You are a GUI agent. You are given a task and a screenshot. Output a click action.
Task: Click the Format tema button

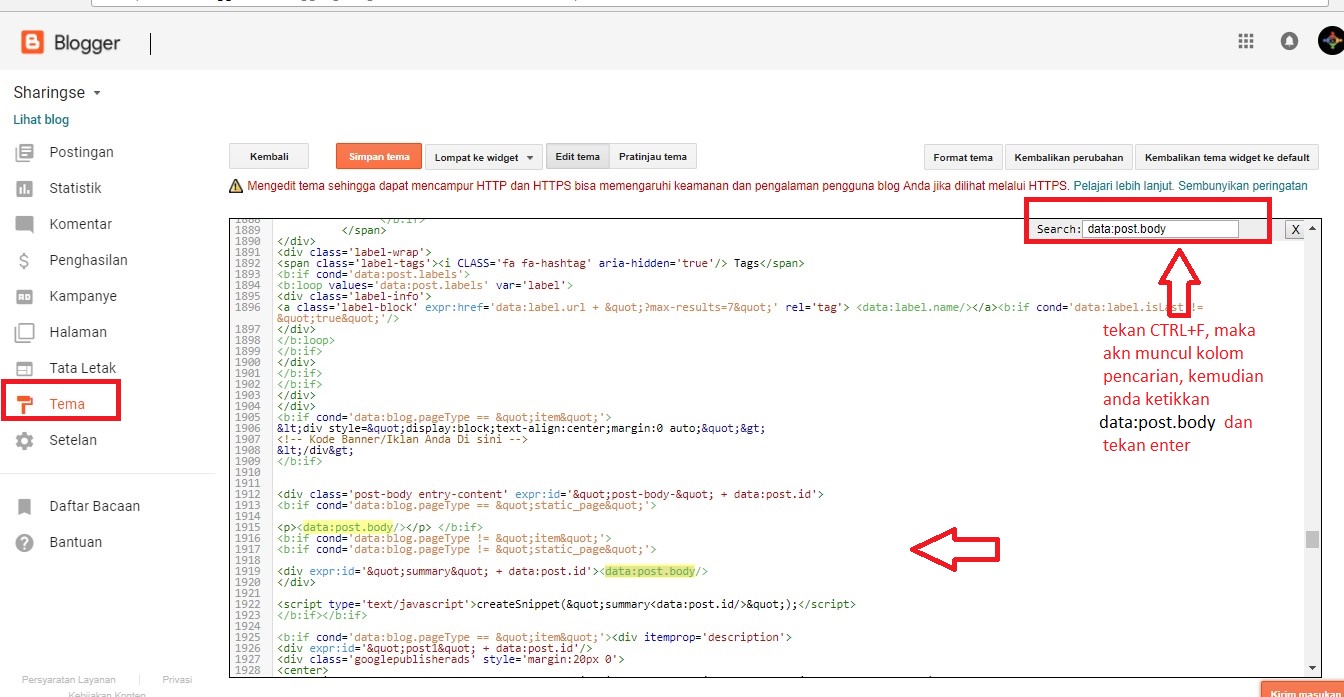[x=963, y=157]
